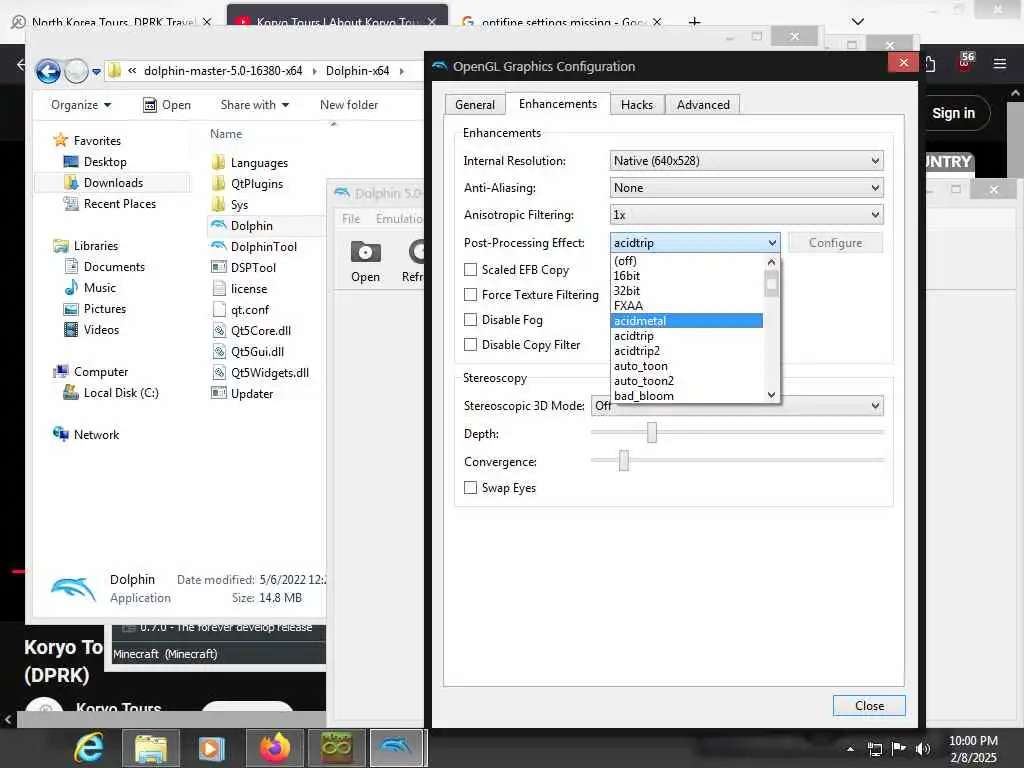Toggle Swap Eyes checkbox
Viewport: 1024px width, 768px height.
(x=470, y=487)
